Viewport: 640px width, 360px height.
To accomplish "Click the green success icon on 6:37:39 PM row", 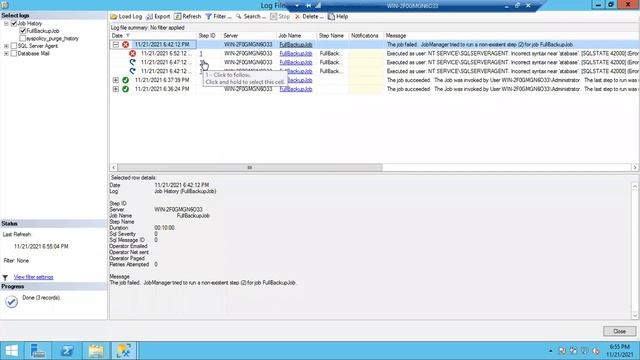I will tap(126, 80).
